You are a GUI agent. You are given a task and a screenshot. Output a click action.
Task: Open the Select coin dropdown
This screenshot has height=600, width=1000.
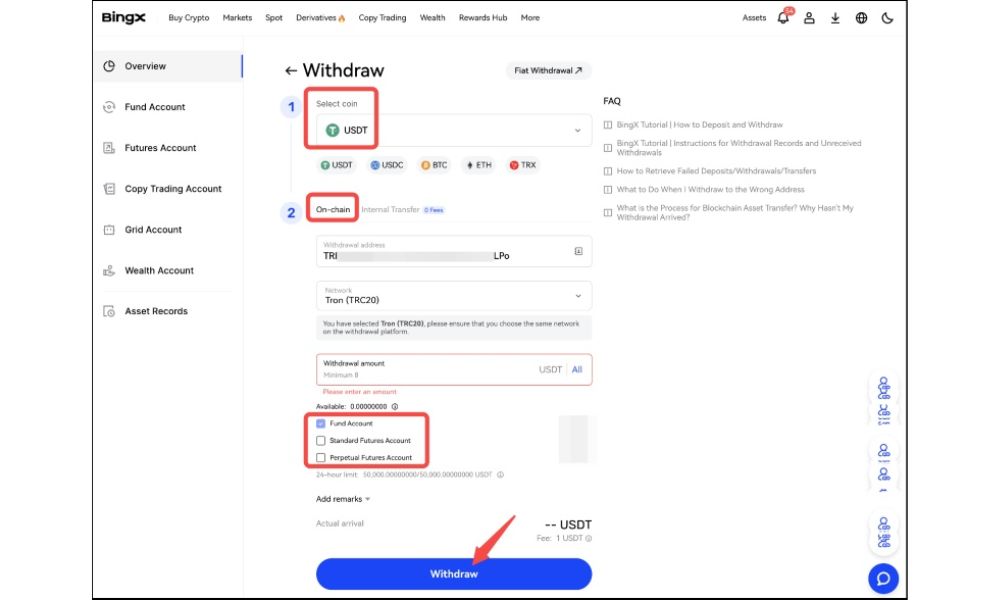point(453,128)
